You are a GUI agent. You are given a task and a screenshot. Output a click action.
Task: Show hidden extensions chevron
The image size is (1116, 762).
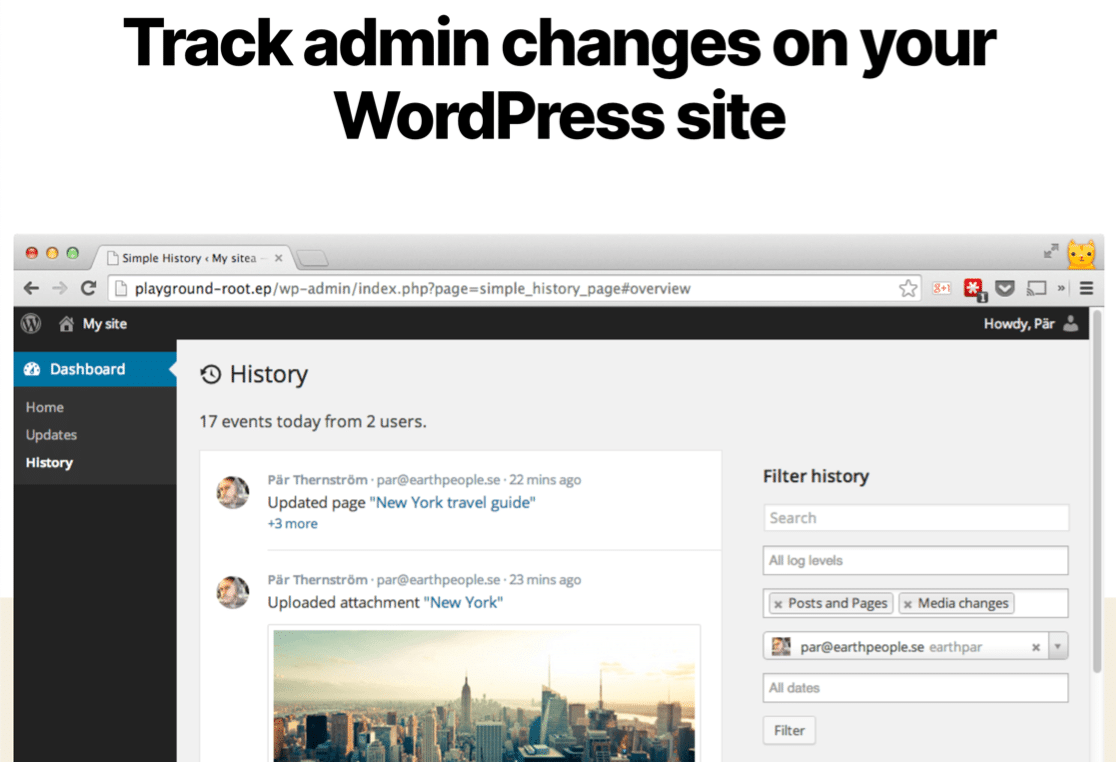pyautogui.click(x=1060, y=288)
